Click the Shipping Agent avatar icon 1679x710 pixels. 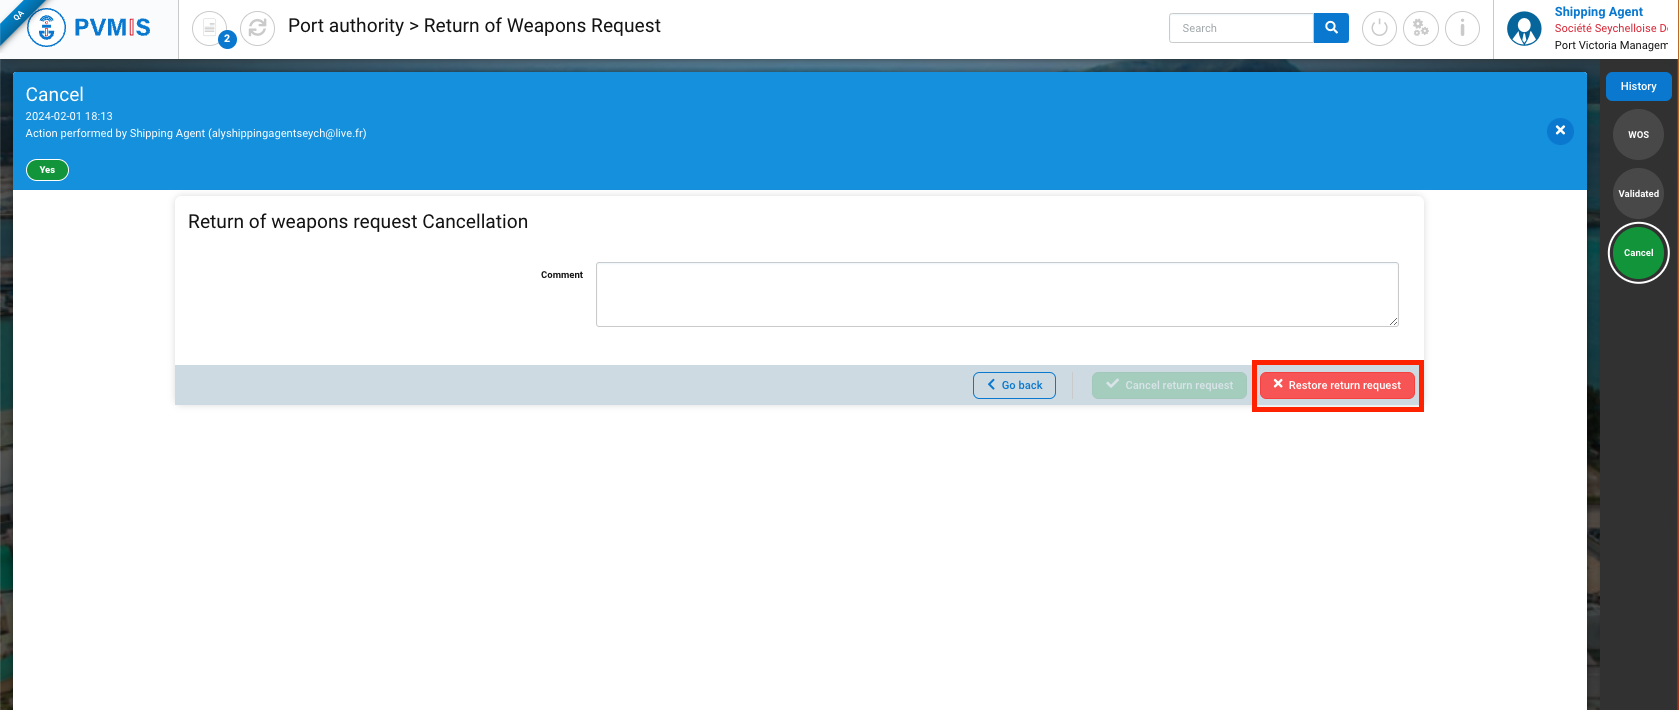click(1524, 29)
